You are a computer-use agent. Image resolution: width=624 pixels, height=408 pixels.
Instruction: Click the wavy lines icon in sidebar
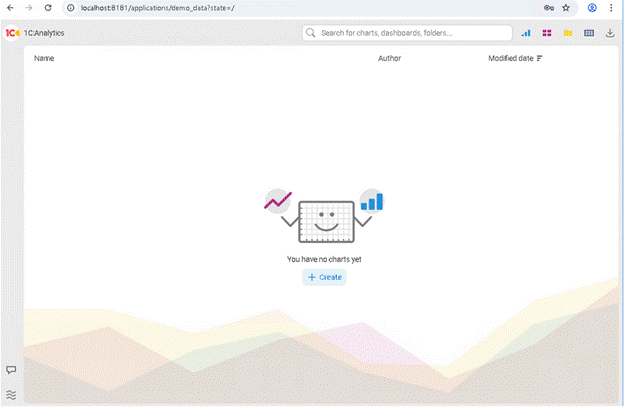(11, 395)
